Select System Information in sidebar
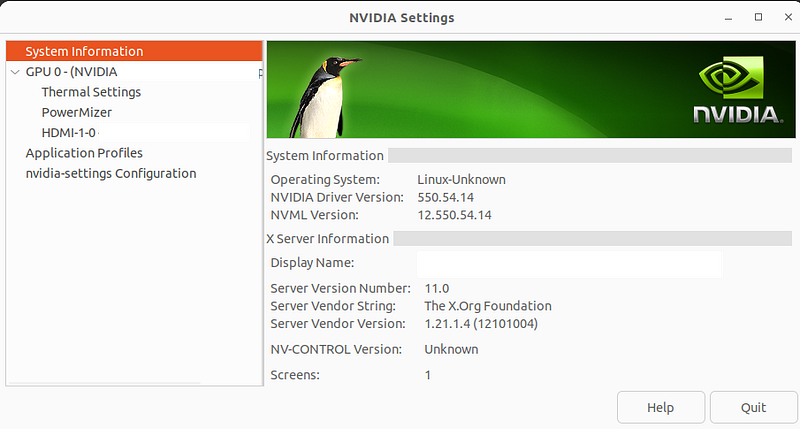The image size is (800, 429). click(134, 51)
